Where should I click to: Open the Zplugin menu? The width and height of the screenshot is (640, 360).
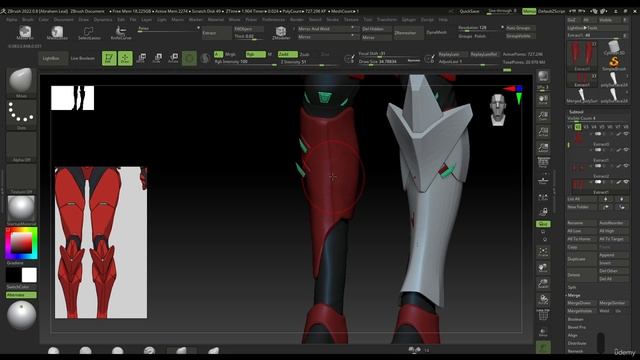click(409, 19)
